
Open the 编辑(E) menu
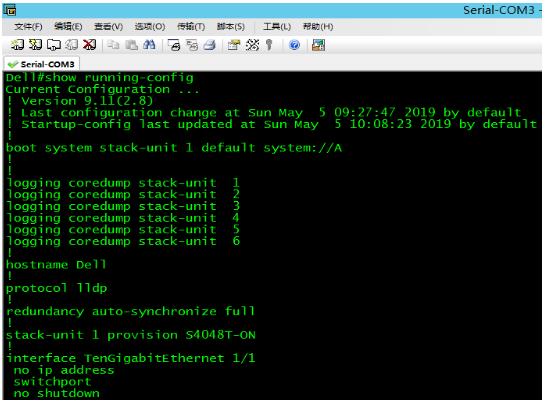pyautogui.click(x=68, y=26)
